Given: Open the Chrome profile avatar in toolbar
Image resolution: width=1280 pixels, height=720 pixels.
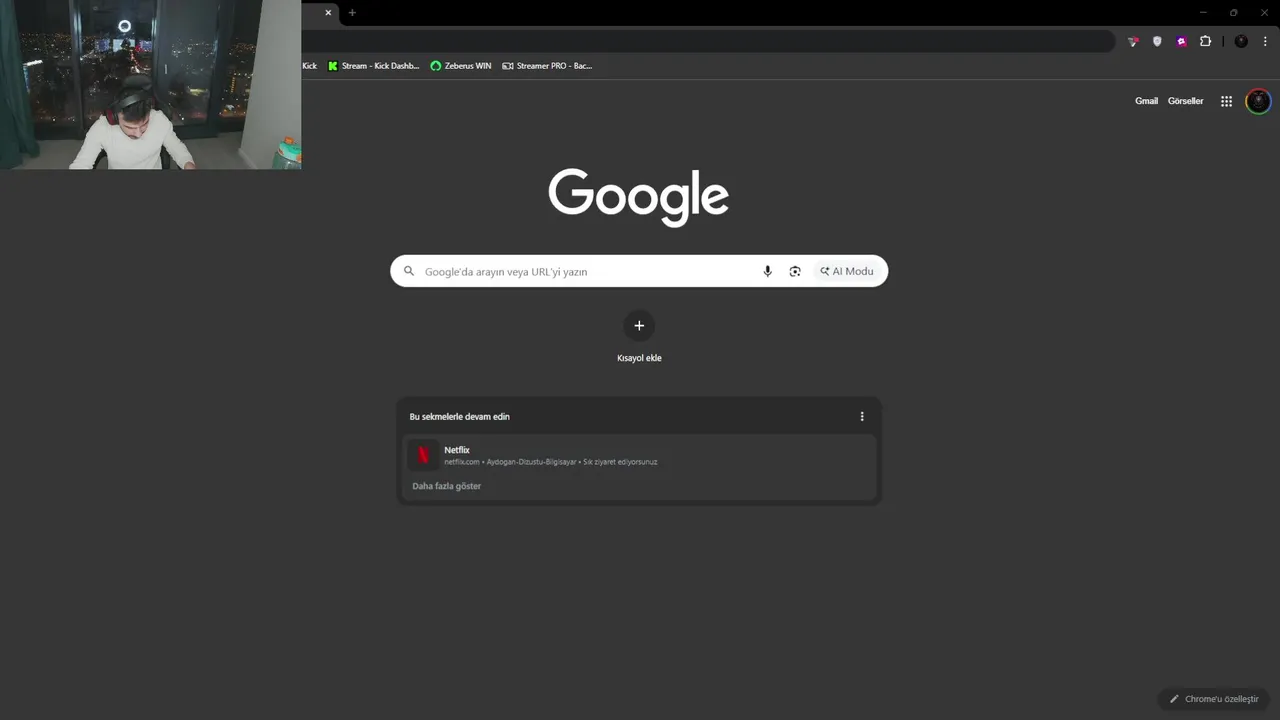Looking at the screenshot, I should 1241,41.
